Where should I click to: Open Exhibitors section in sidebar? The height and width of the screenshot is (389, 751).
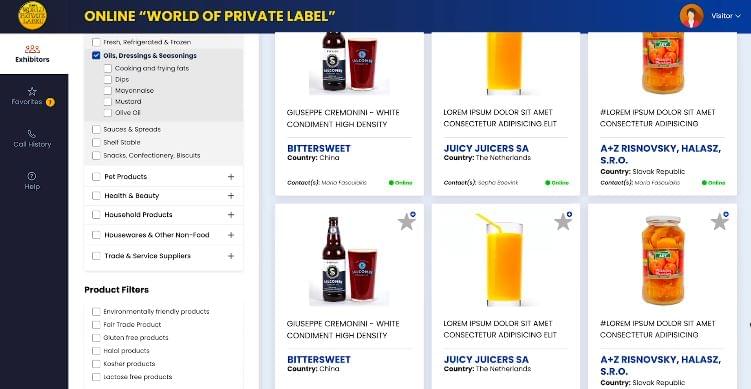coord(32,54)
